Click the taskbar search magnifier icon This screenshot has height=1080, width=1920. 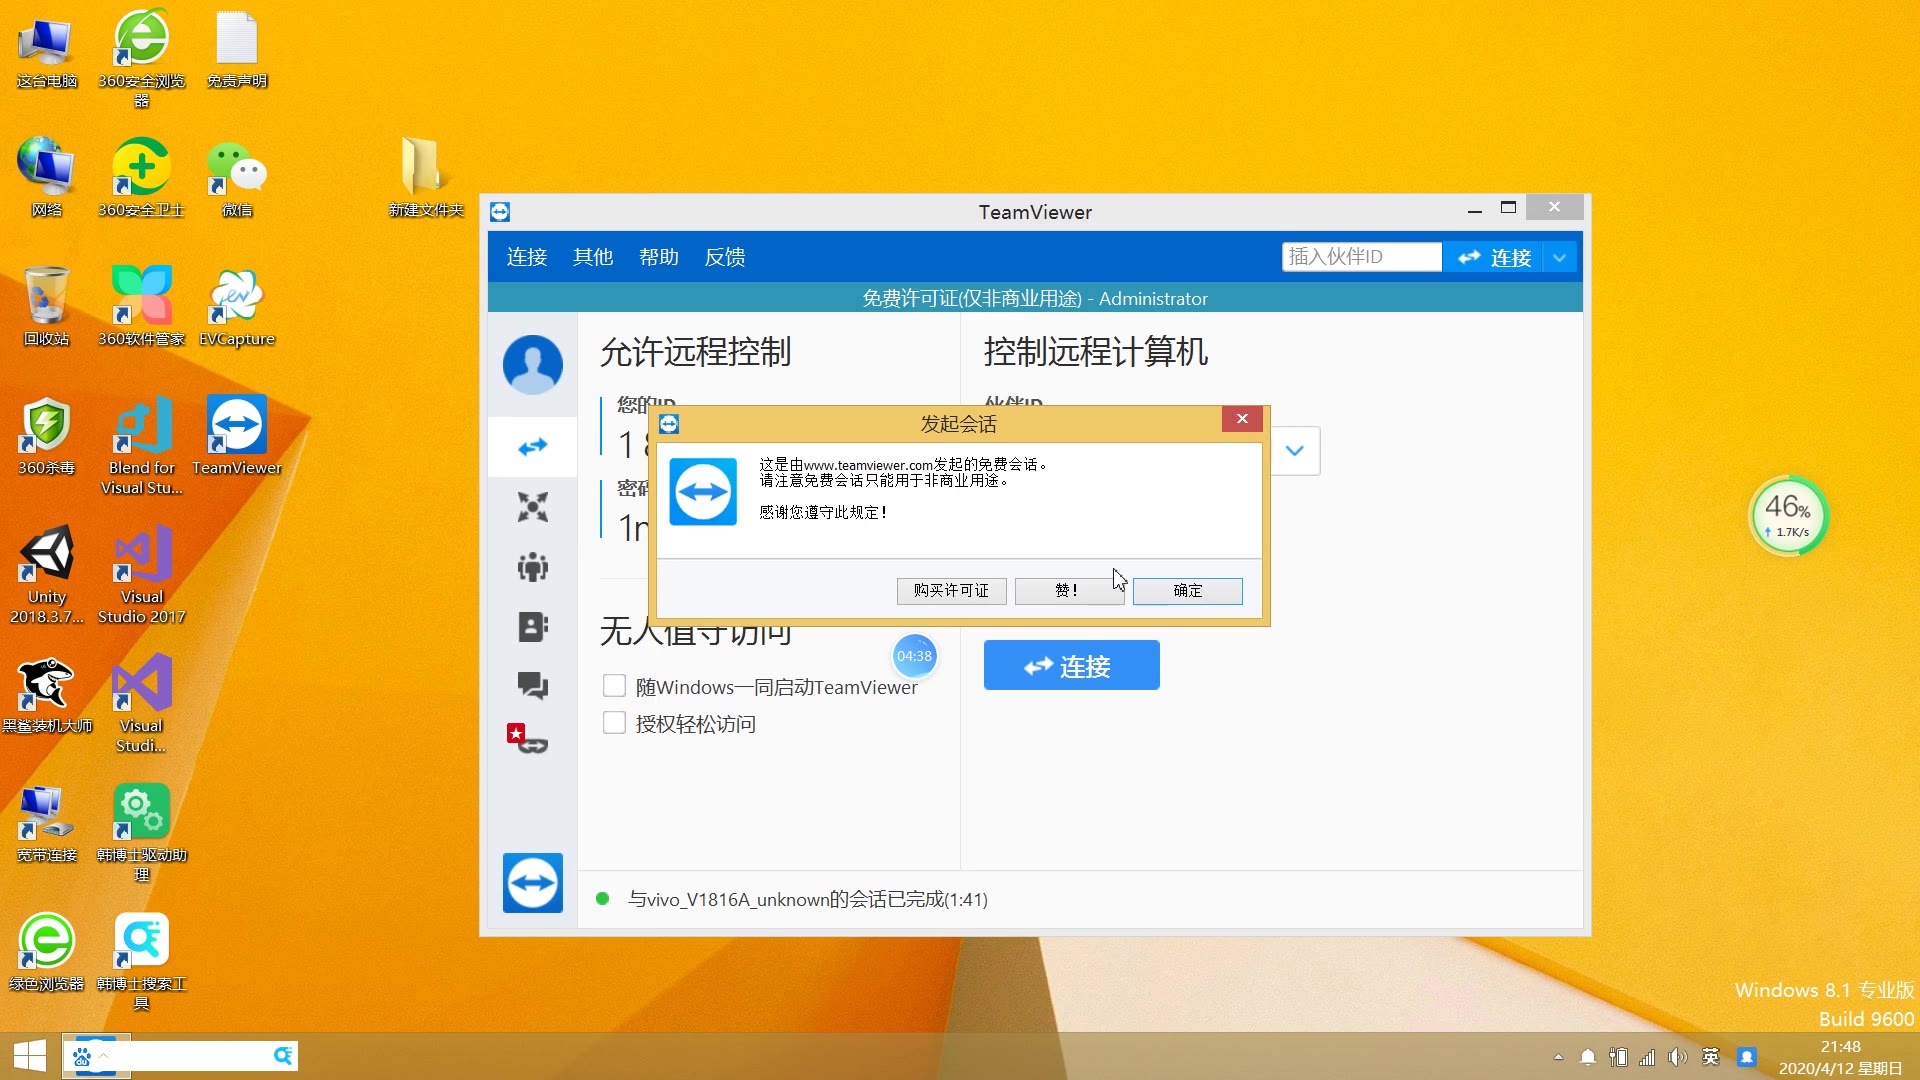283,1056
